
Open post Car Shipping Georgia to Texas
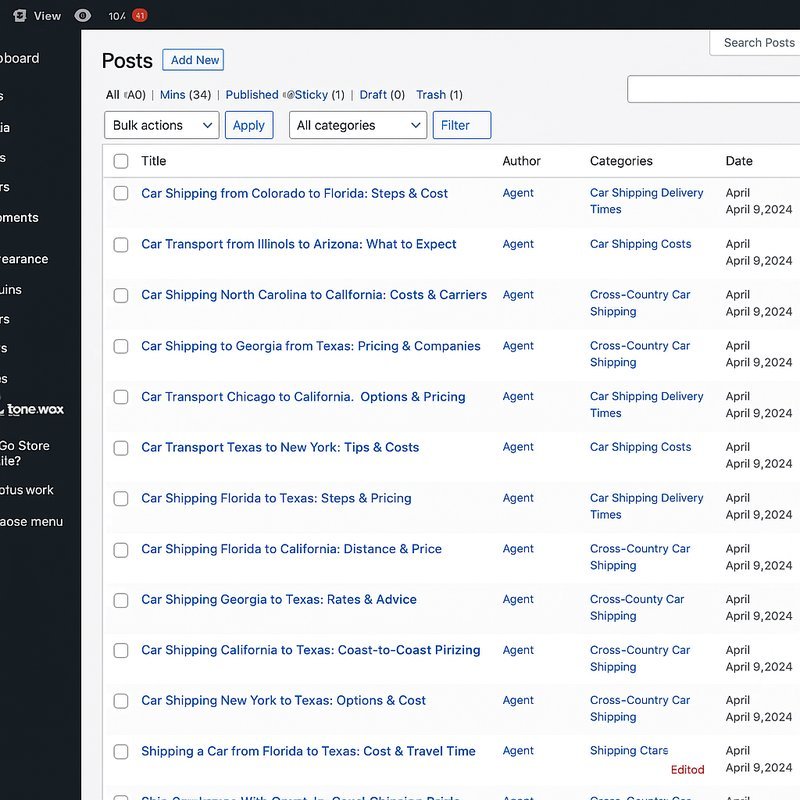coord(279,599)
